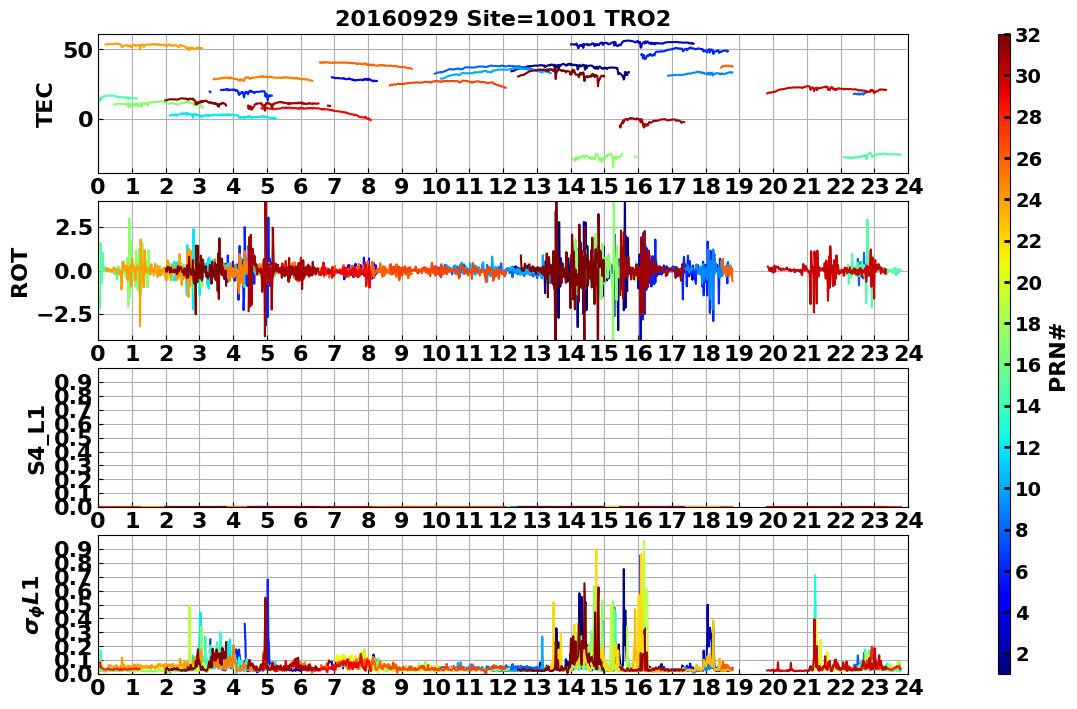Click the "5" x-tick under the bottom panel
The width and height of the screenshot is (1077, 709).
(x=267, y=688)
